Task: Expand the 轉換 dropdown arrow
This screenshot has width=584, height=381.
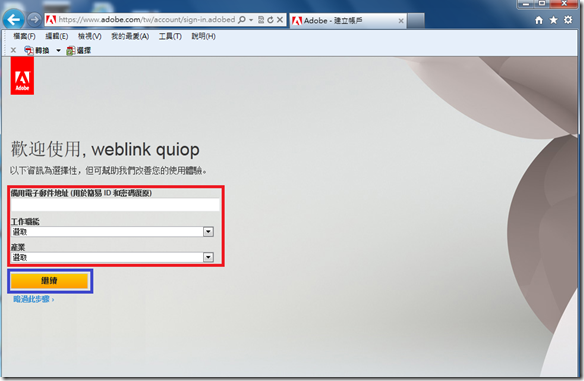Action: pyautogui.click(x=58, y=50)
